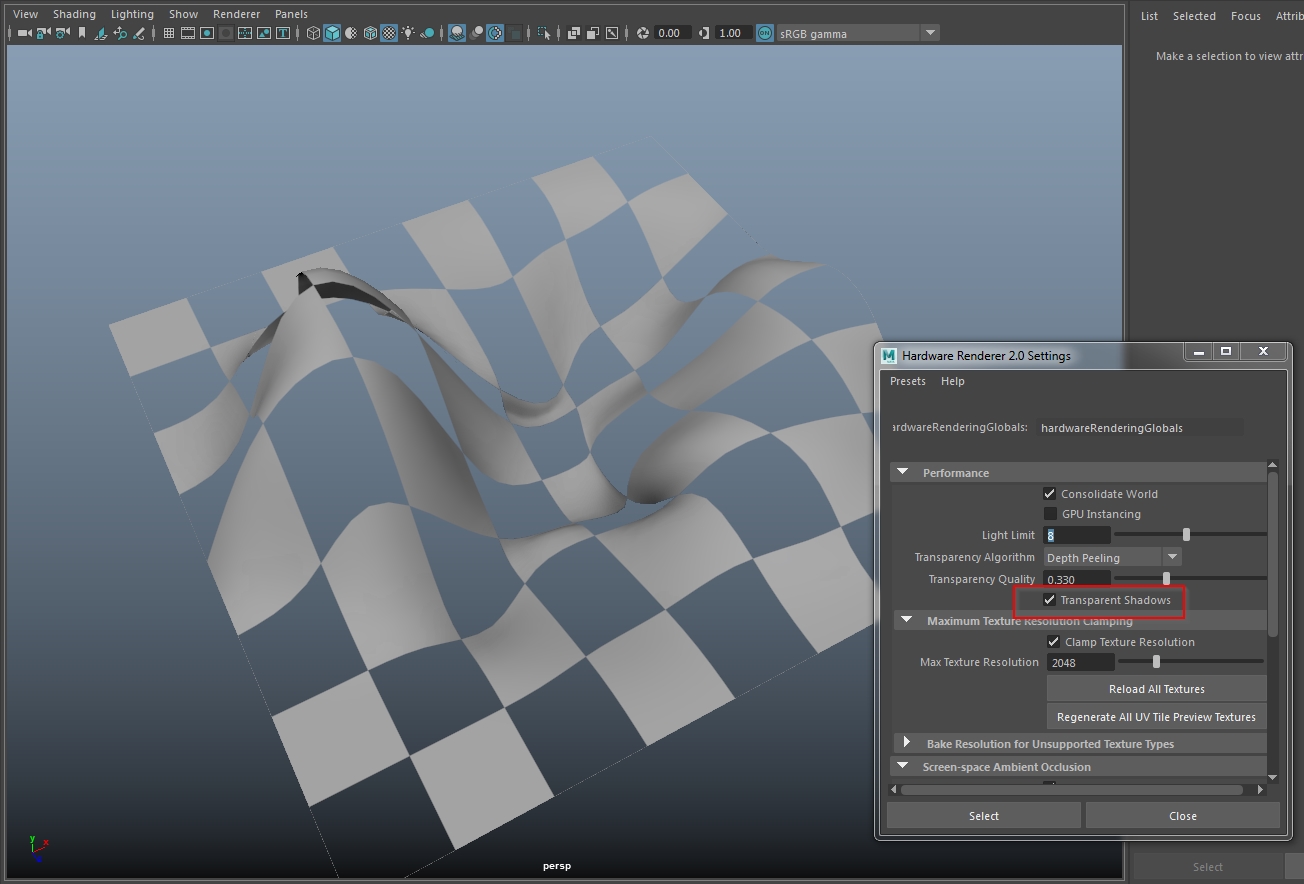Toggle the Shadows icon in viewport toolbar

[x=427, y=33]
